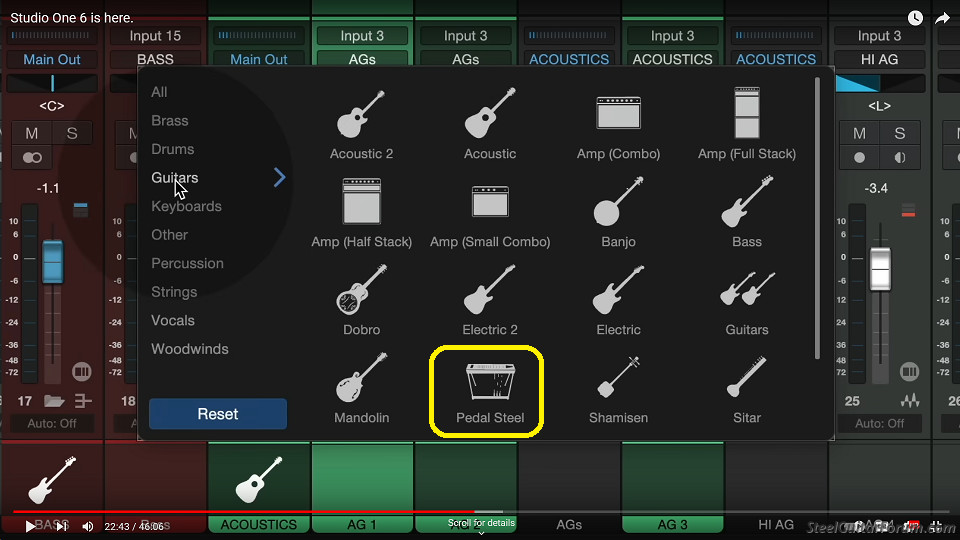960x540 pixels.
Task: Pick the Shamisen icon
Action: 618,382
